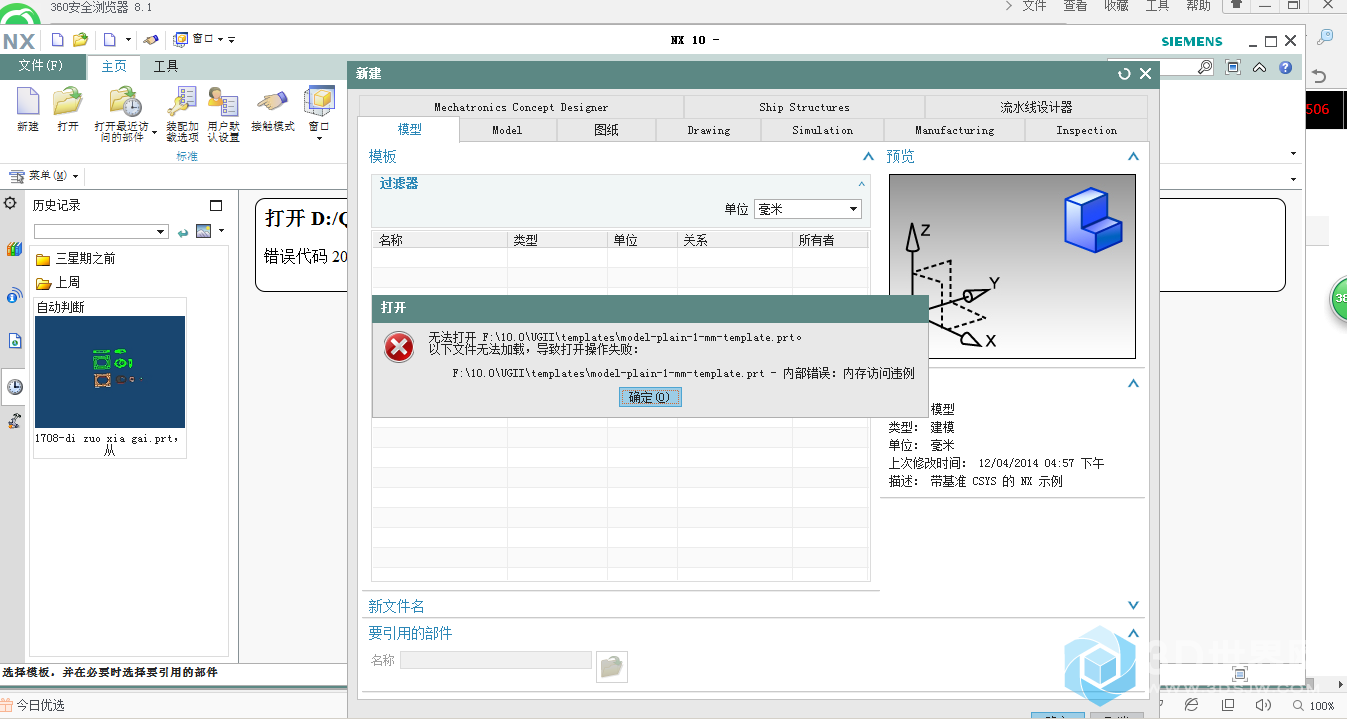Viewport: 1347px width, 720px height.
Task: Maximize the 历史记录 panel with the square icon
Action: point(216,205)
